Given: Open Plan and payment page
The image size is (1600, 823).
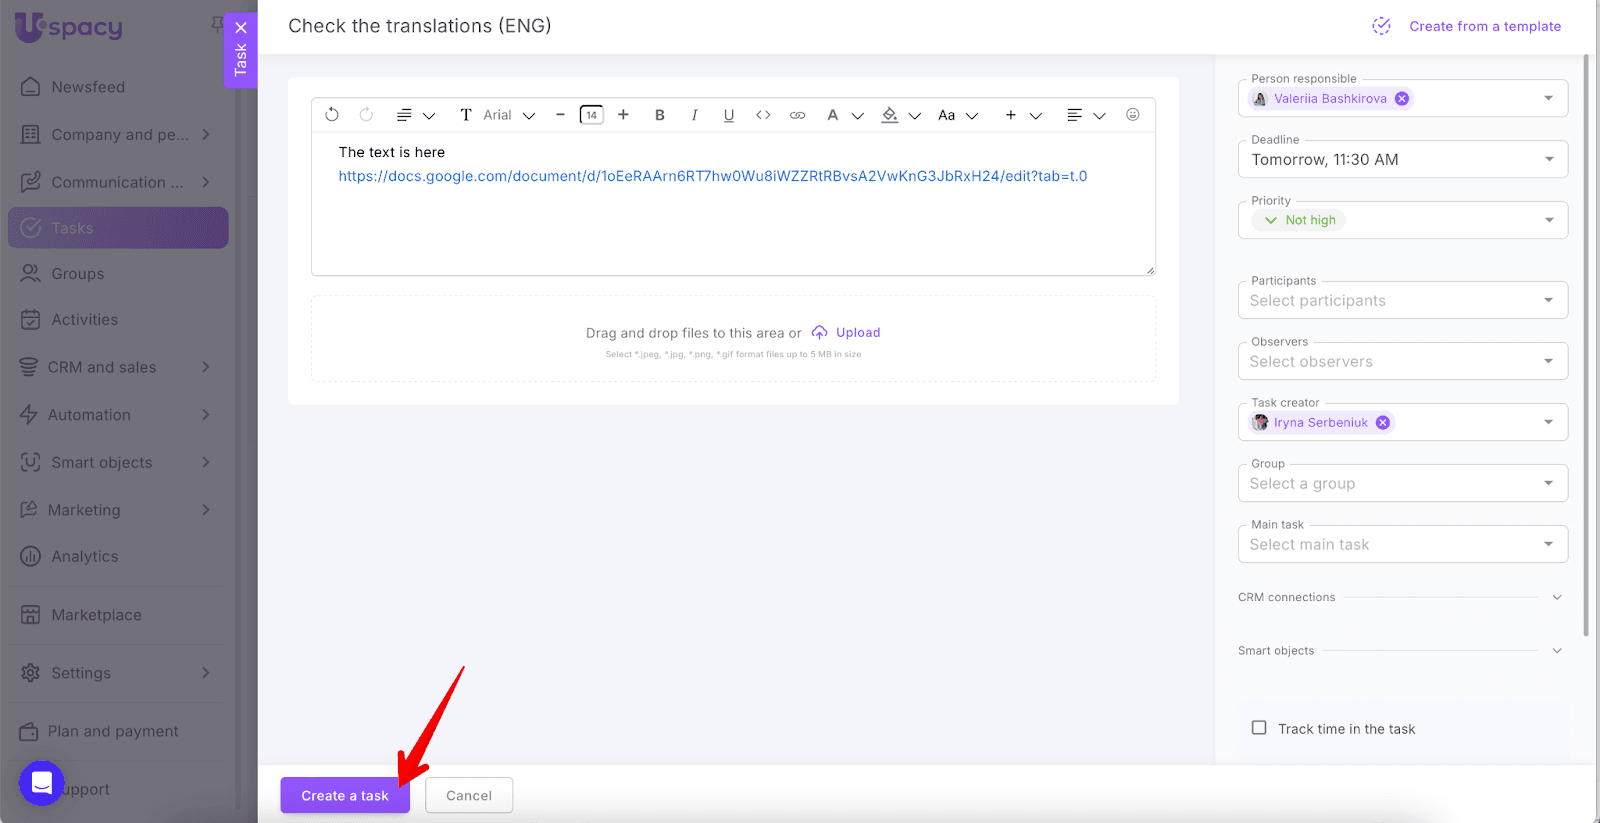Looking at the screenshot, I should pos(118,731).
